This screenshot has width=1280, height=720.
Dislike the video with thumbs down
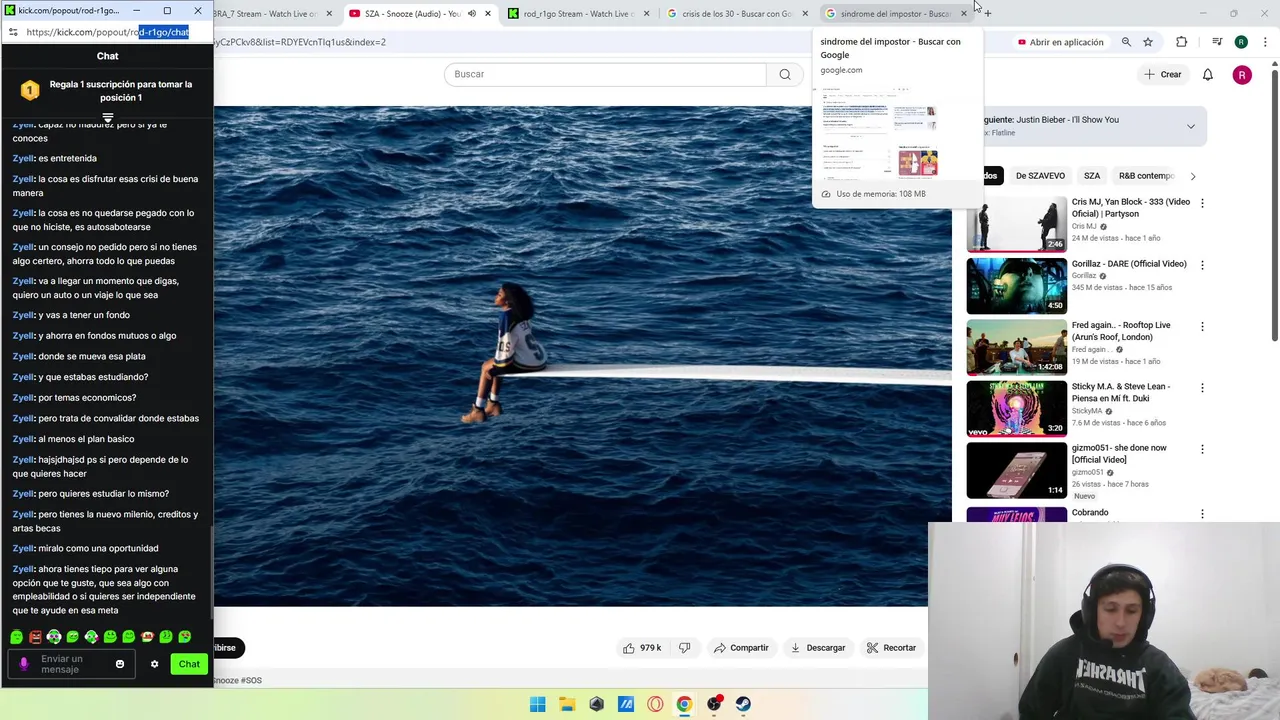(x=685, y=648)
